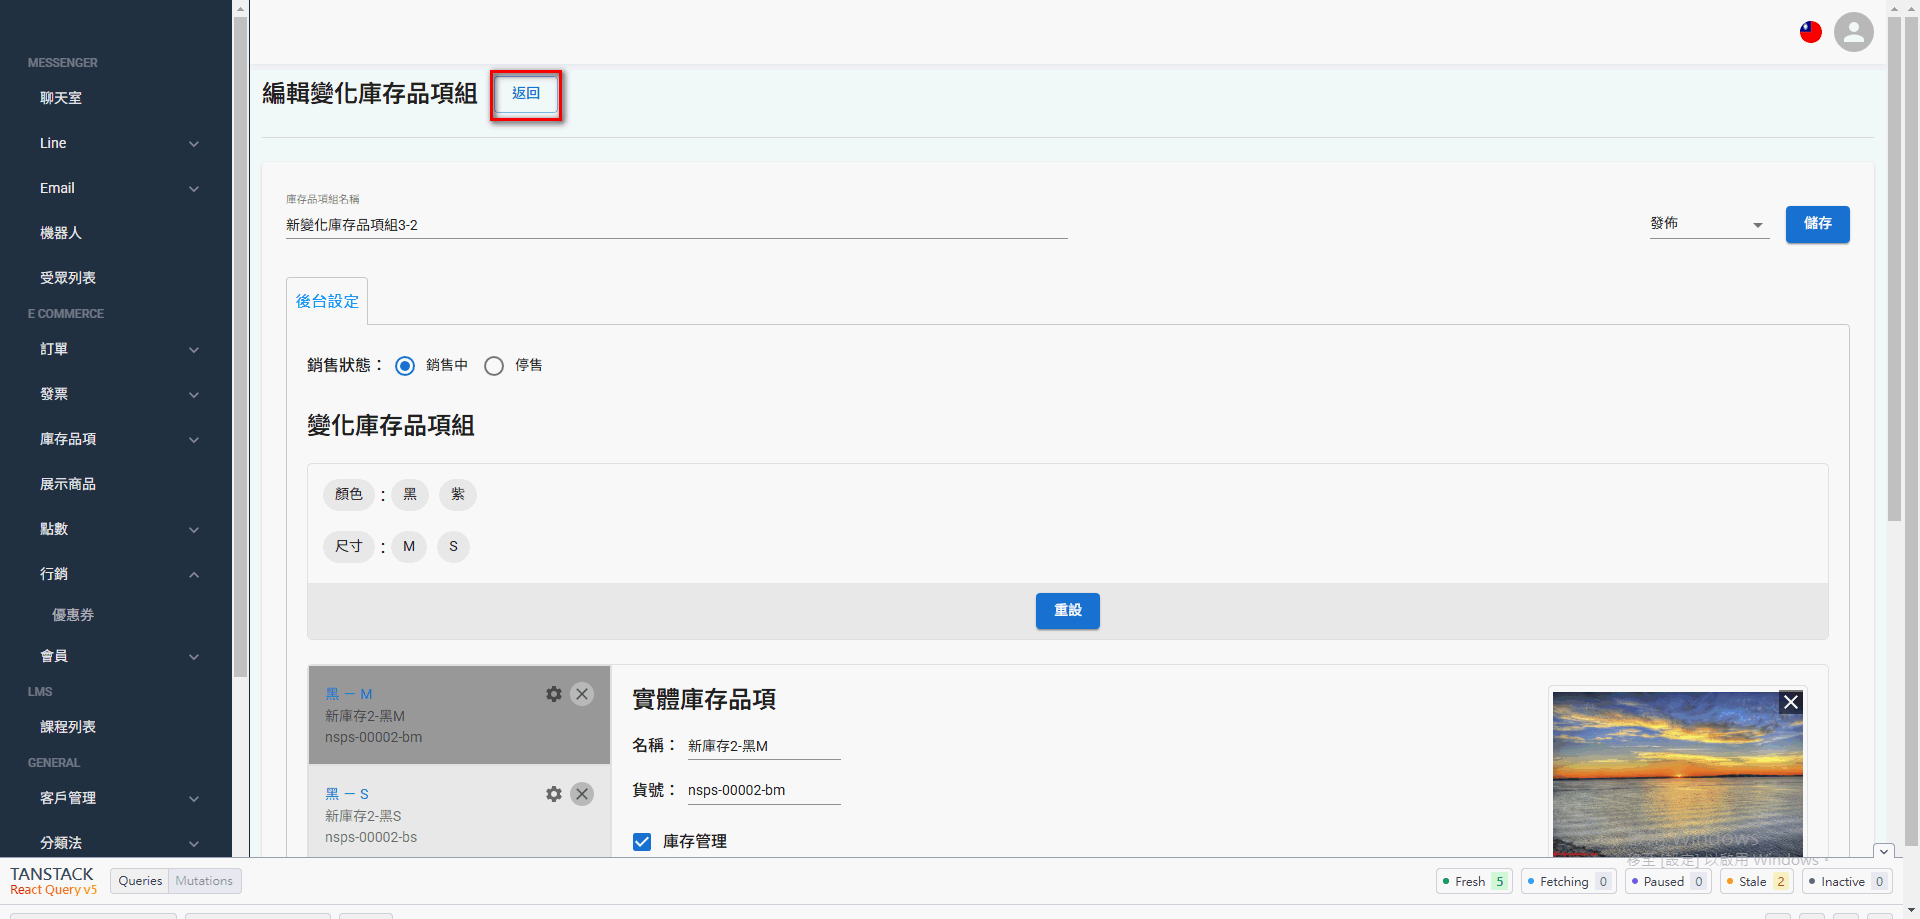Click the S size chip

coord(453,547)
